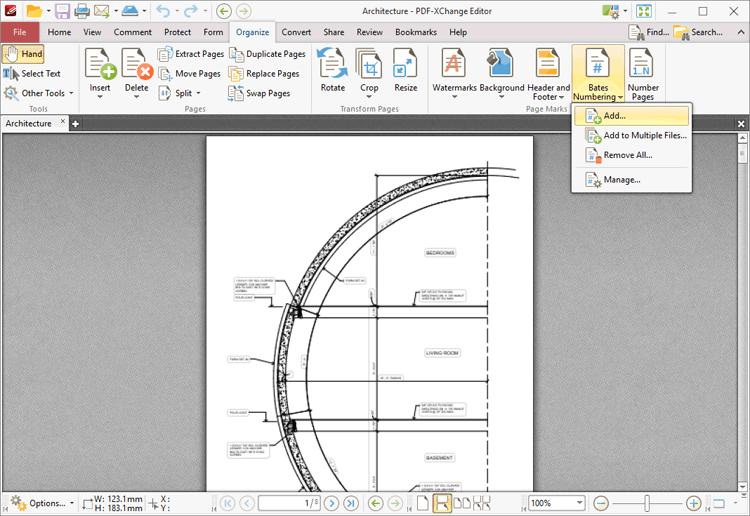
Task: Click the Options button in status bar
Action: [40, 503]
